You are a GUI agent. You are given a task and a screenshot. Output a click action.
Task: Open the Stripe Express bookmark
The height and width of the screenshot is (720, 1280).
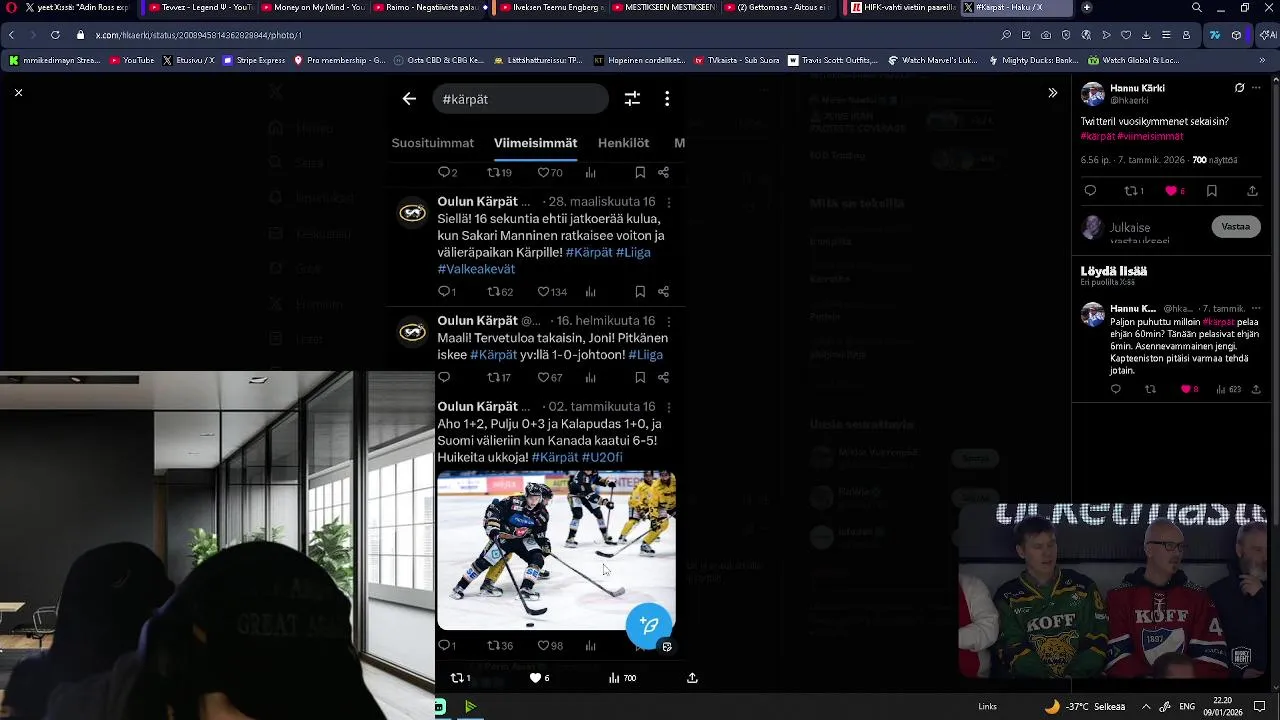pos(254,60)
